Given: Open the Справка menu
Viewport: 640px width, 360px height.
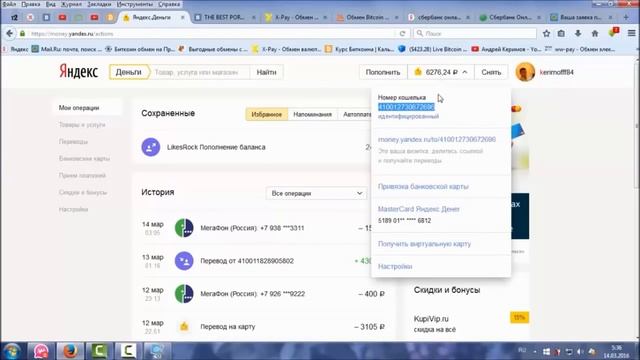Looking at the screenshot, I should (169, 4).
